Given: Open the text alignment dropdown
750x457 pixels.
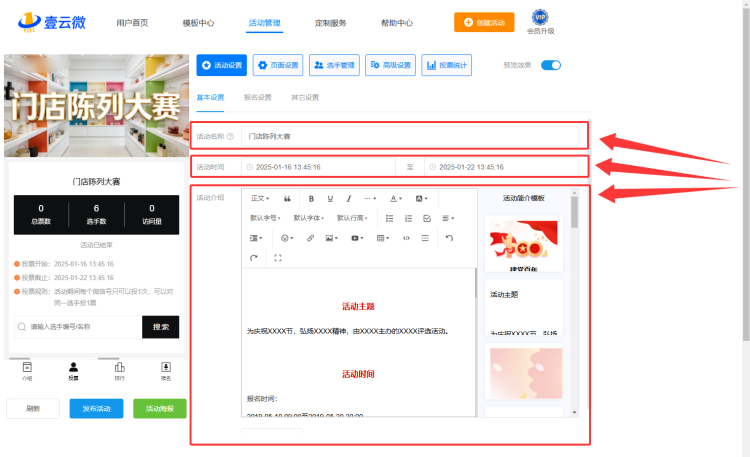Looking at the screenshot, I should pos(448,218).
